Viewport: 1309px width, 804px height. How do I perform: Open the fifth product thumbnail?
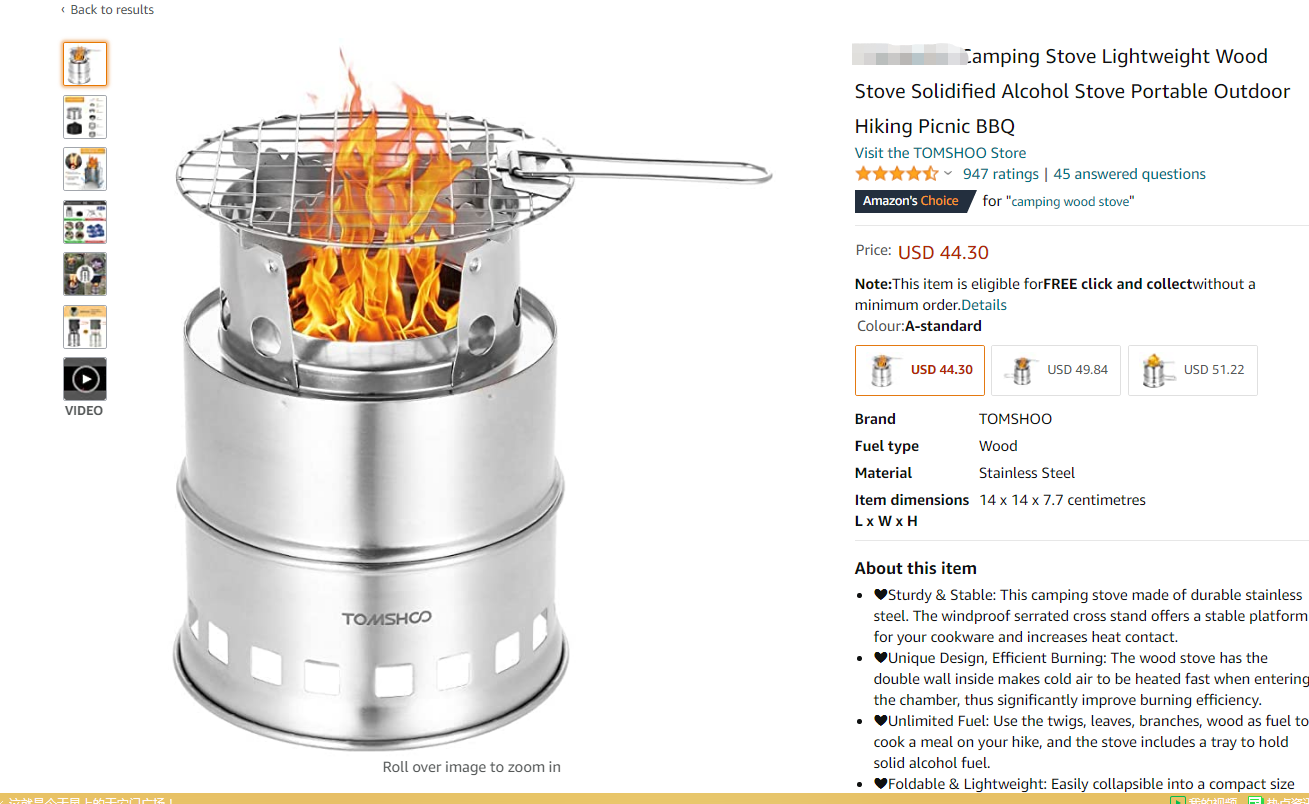85,274
